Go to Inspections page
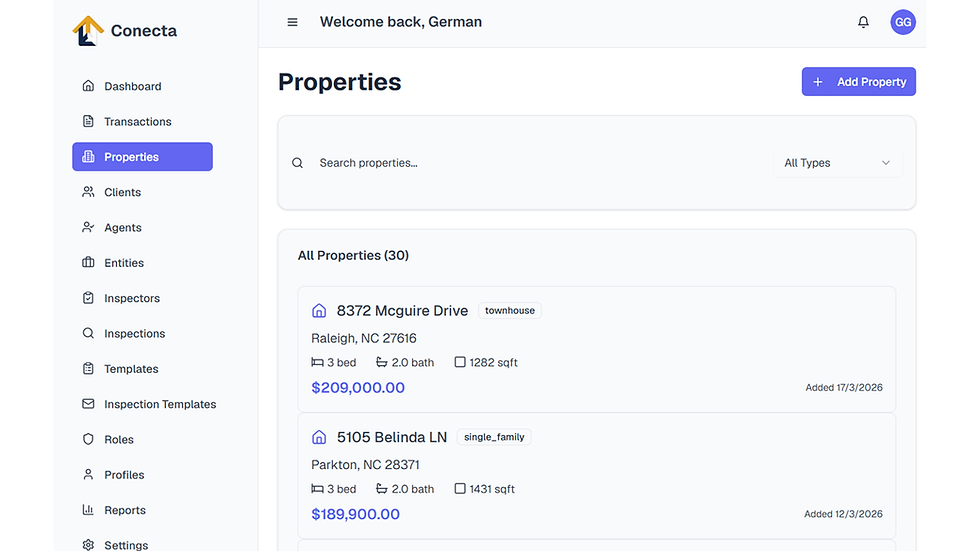This screenshot has width=980, height=551. point(142,333)
